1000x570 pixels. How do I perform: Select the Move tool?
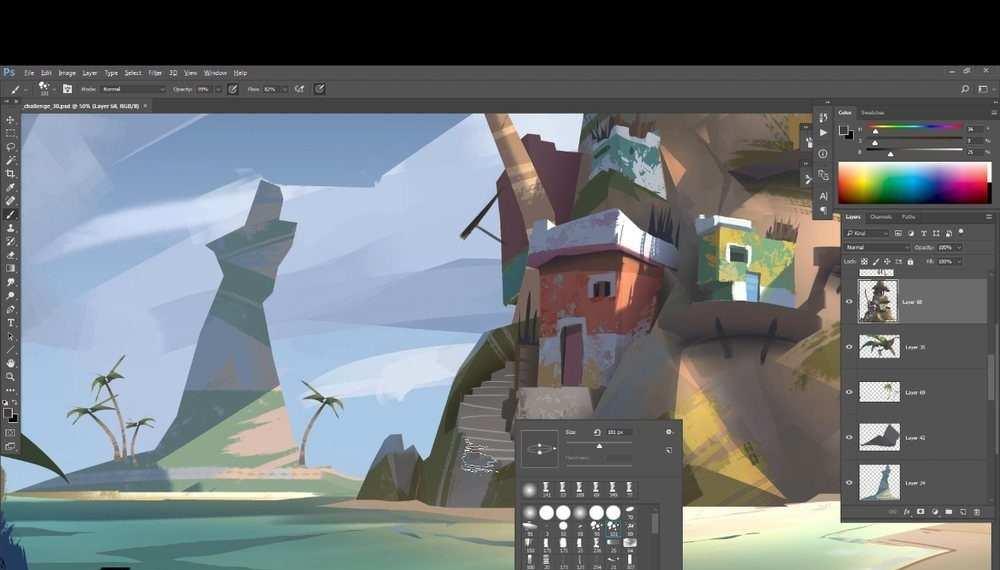[x=10, y=120]
